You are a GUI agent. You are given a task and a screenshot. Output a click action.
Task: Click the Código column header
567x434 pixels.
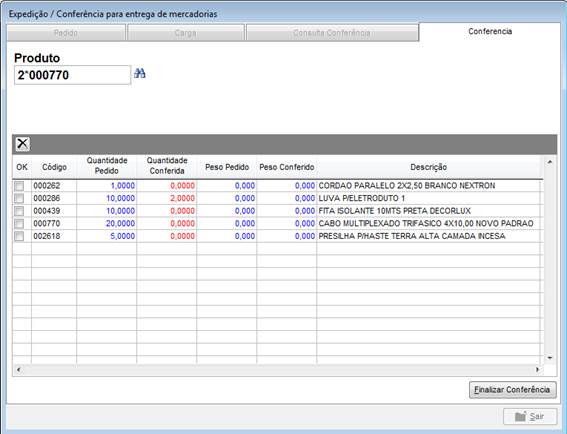coord(54,167)
